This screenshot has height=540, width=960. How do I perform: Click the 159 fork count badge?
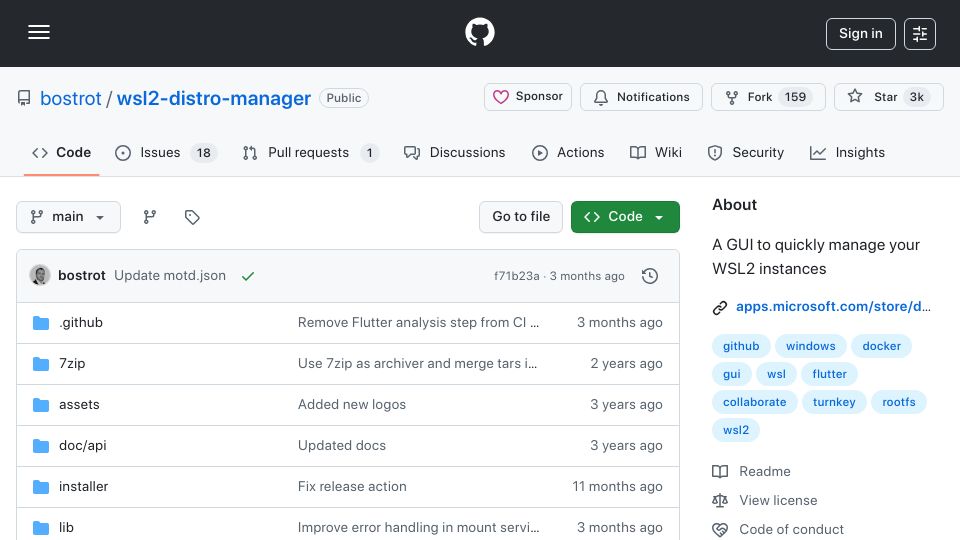click(x=795, y=97)
